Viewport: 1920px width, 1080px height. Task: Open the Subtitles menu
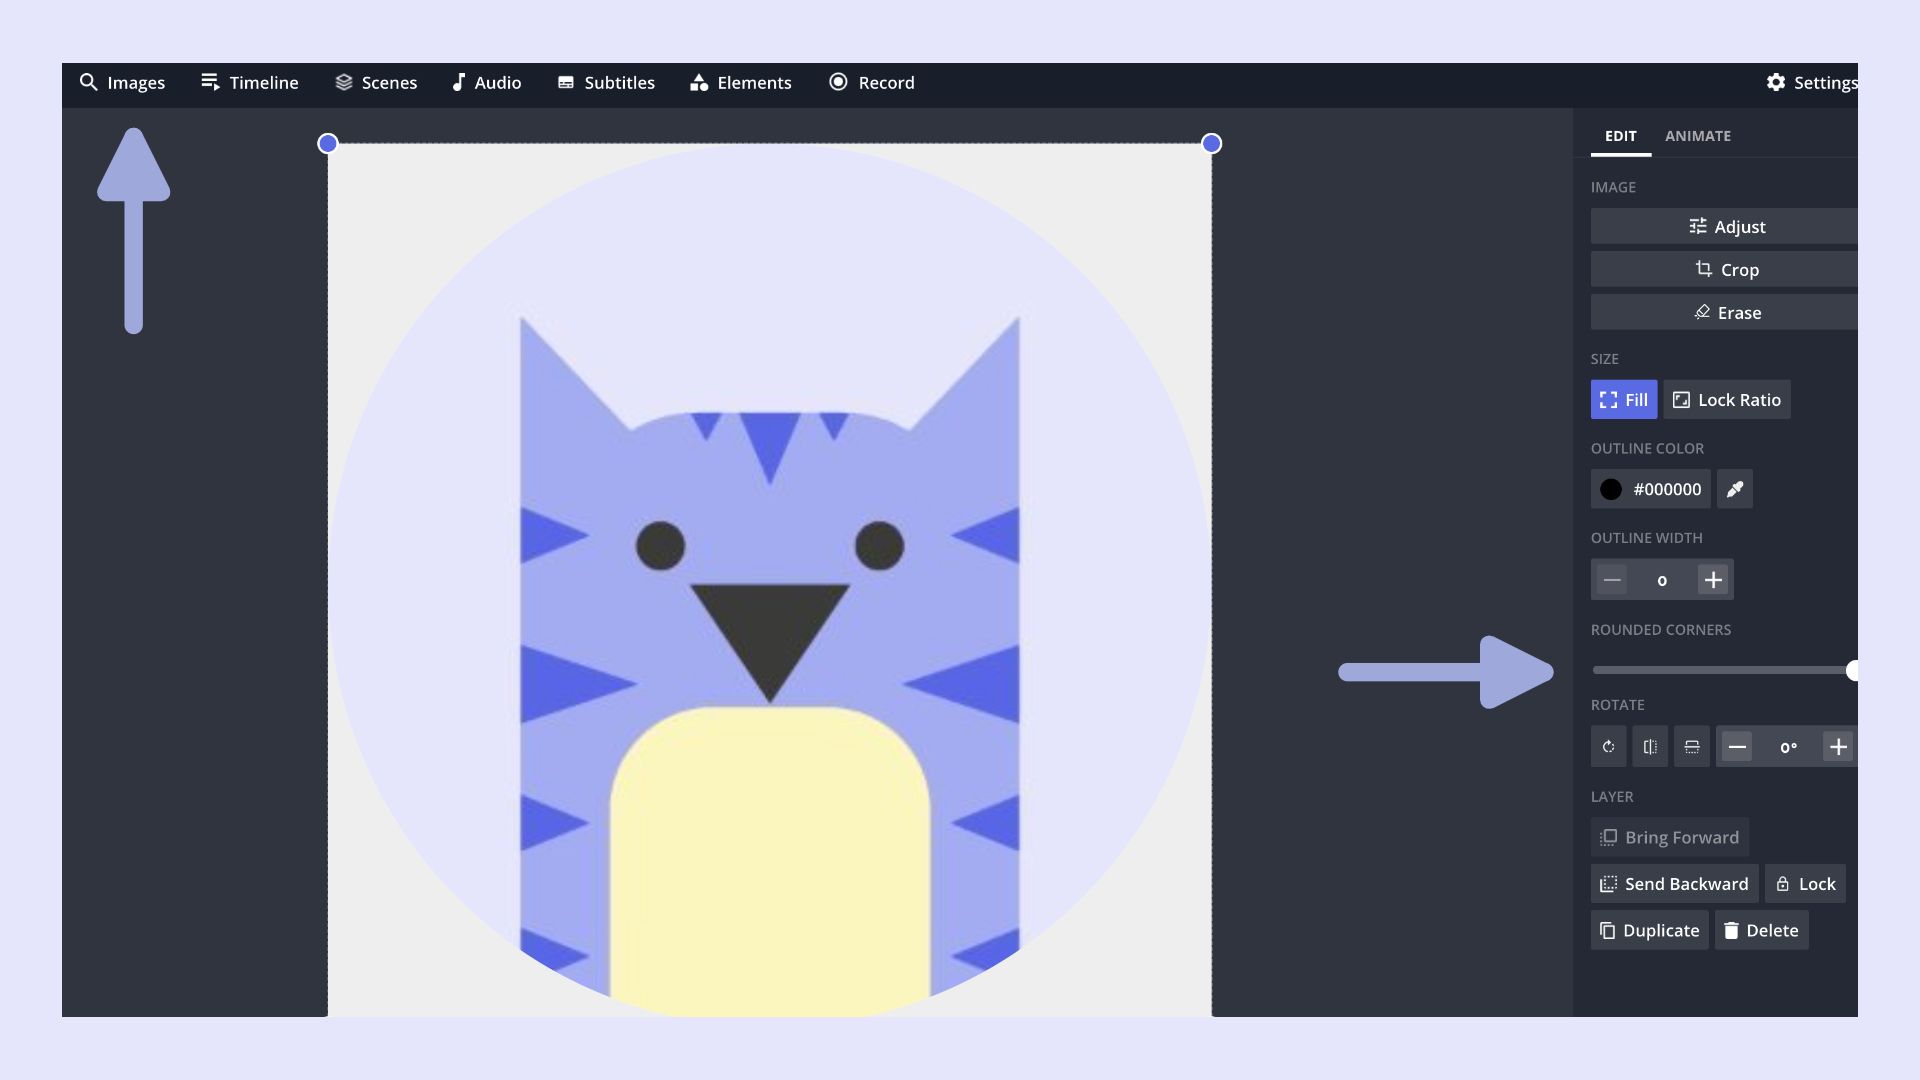tap(606, 83)
